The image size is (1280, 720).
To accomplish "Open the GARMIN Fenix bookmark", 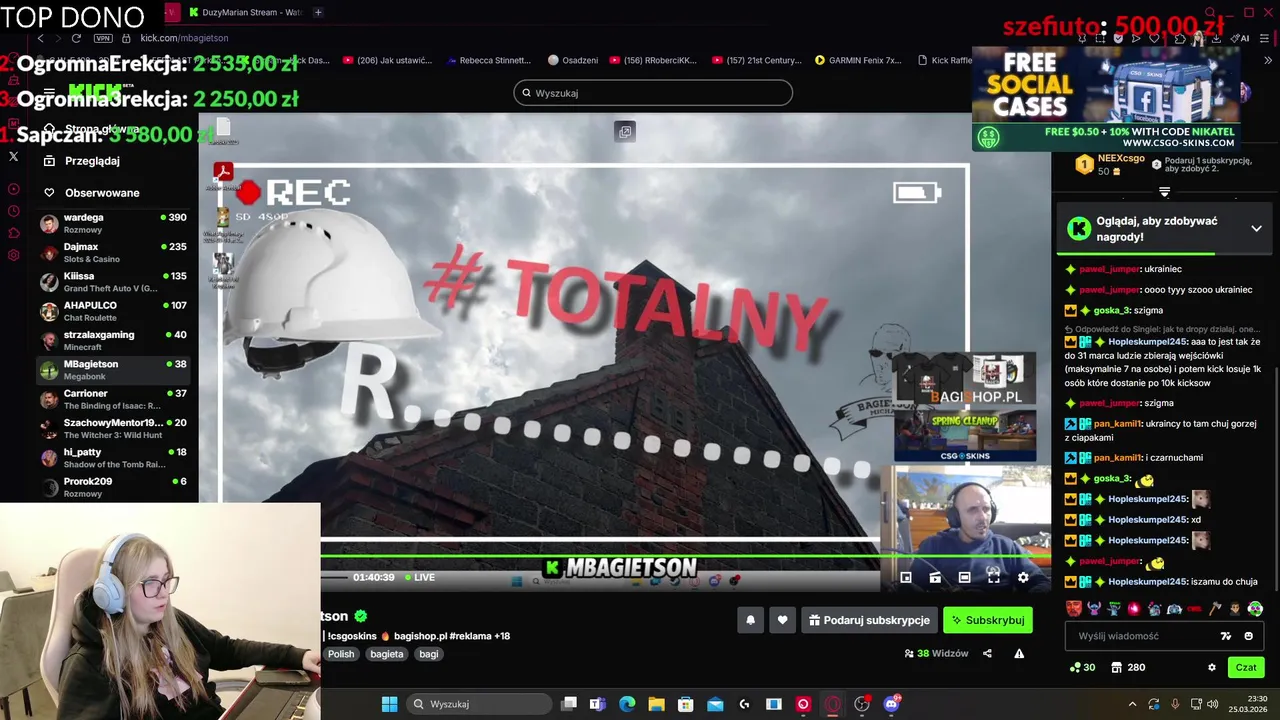I will [x=858, y=60].
